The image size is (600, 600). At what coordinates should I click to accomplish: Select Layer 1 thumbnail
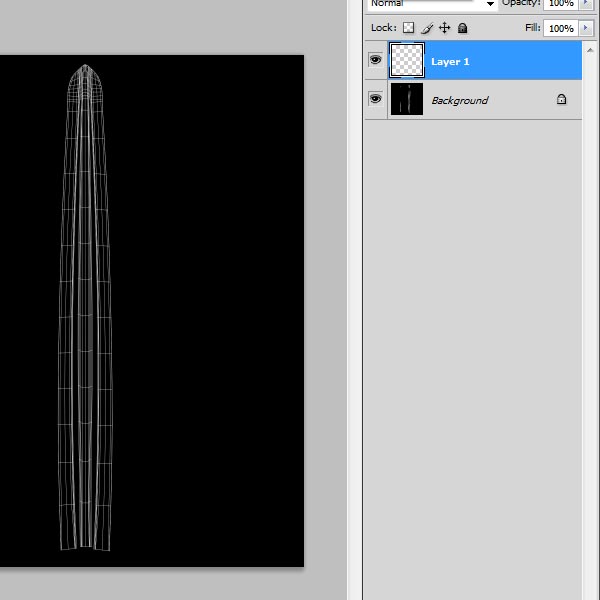(x=407, y=60)
